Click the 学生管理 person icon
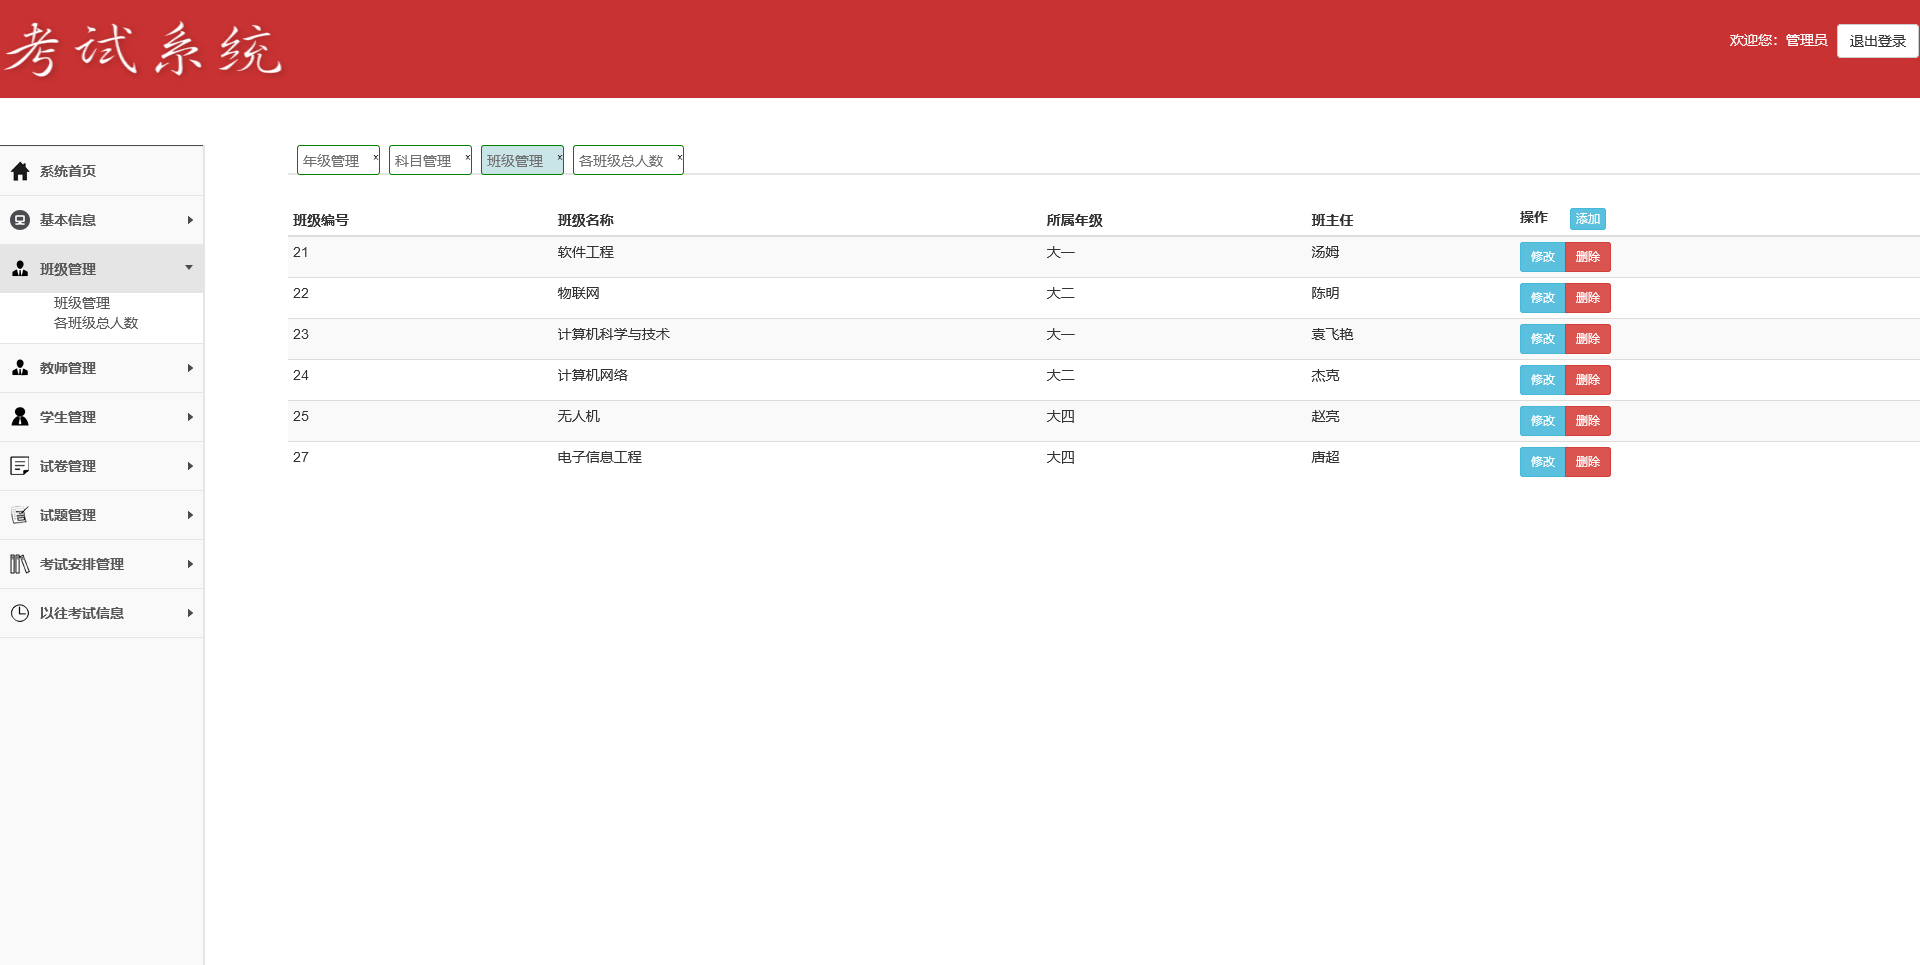This screenshot has height=965, width=1920. [x=20, y=417]
